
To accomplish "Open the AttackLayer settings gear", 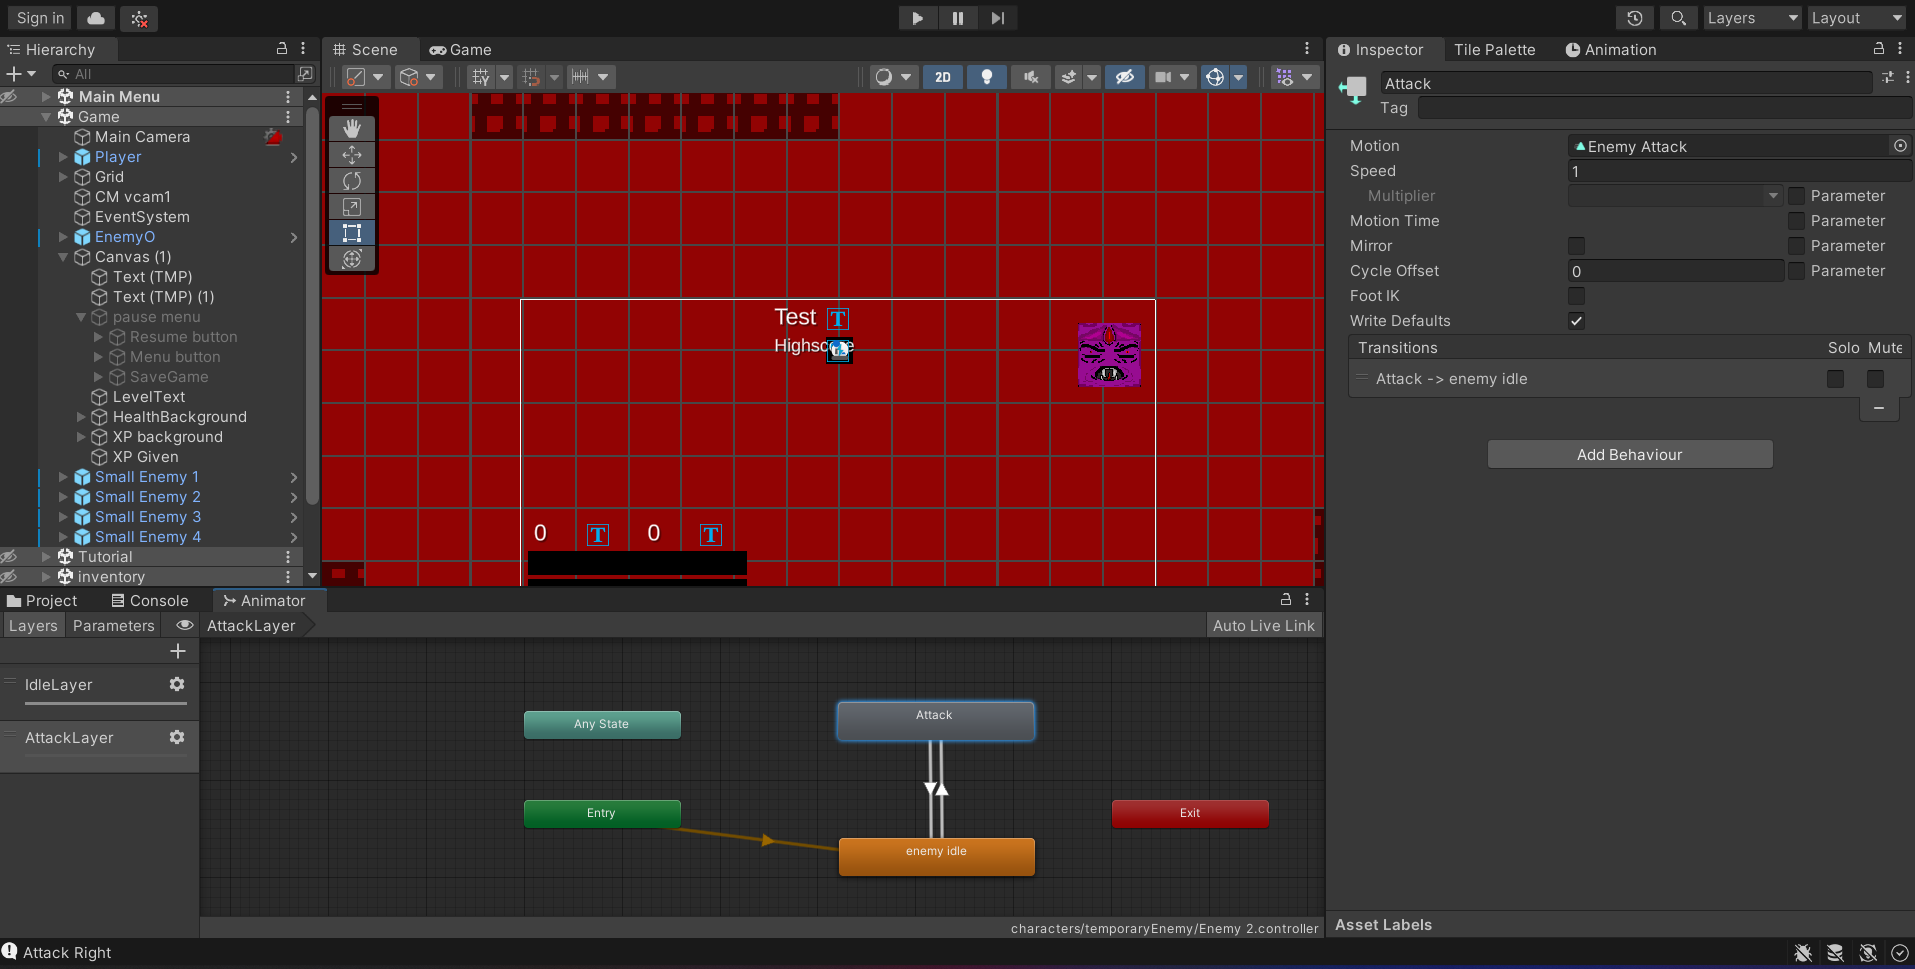I will [177, 737].
